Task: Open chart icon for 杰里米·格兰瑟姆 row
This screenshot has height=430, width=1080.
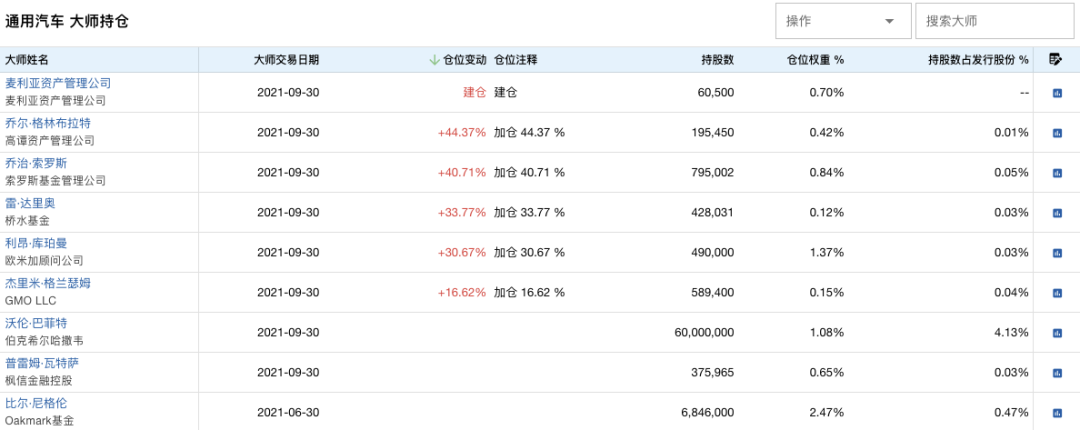Action: click(1057, 293)
